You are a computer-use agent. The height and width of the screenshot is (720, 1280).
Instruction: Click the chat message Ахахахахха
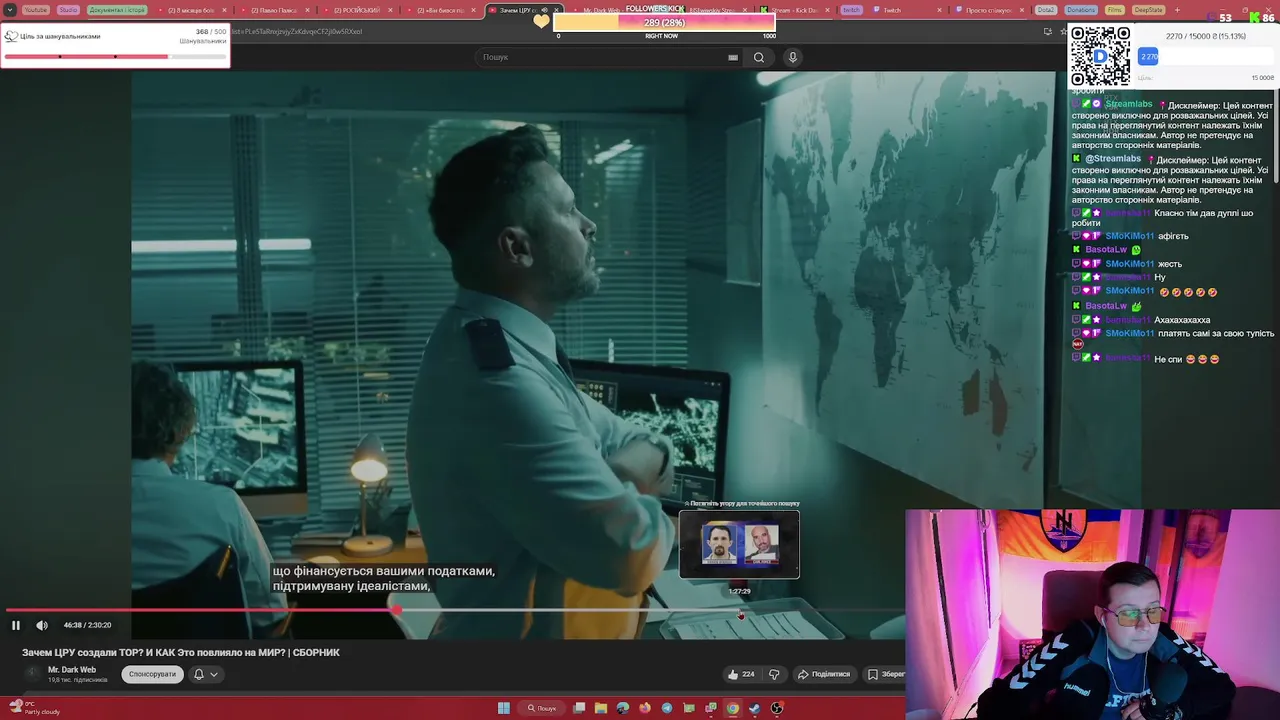(x=1182, y=320)
